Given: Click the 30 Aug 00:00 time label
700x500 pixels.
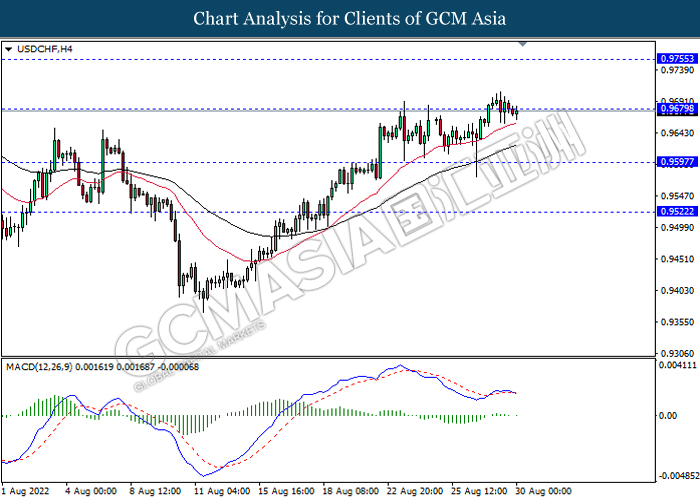Looking at the screenshot, I should (543, 491).
